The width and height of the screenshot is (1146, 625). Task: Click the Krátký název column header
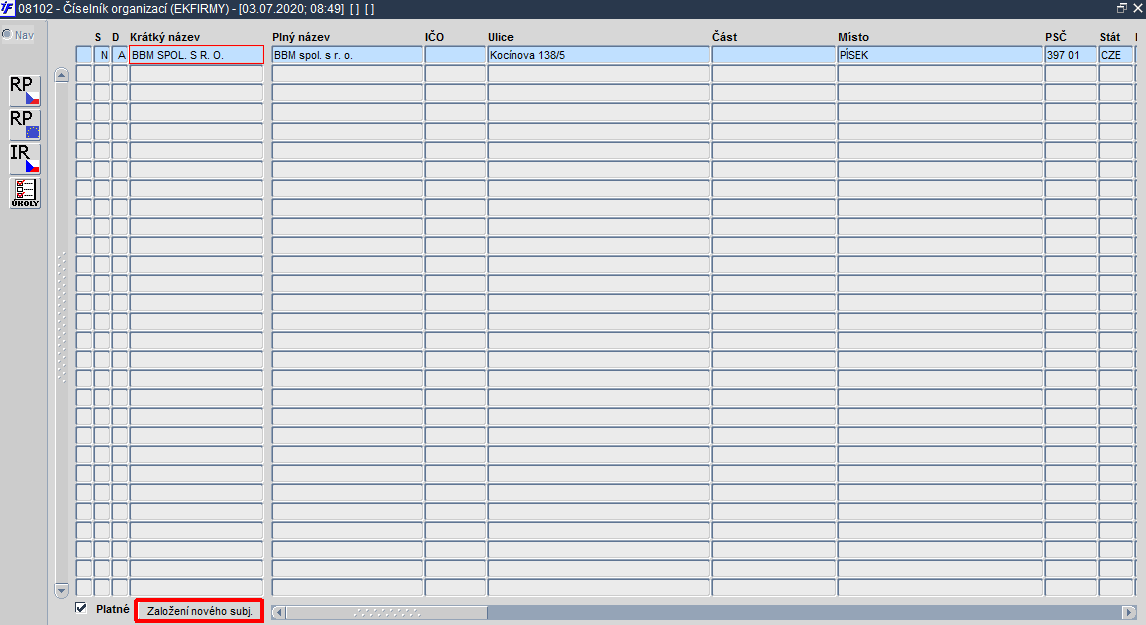(164, 37)
